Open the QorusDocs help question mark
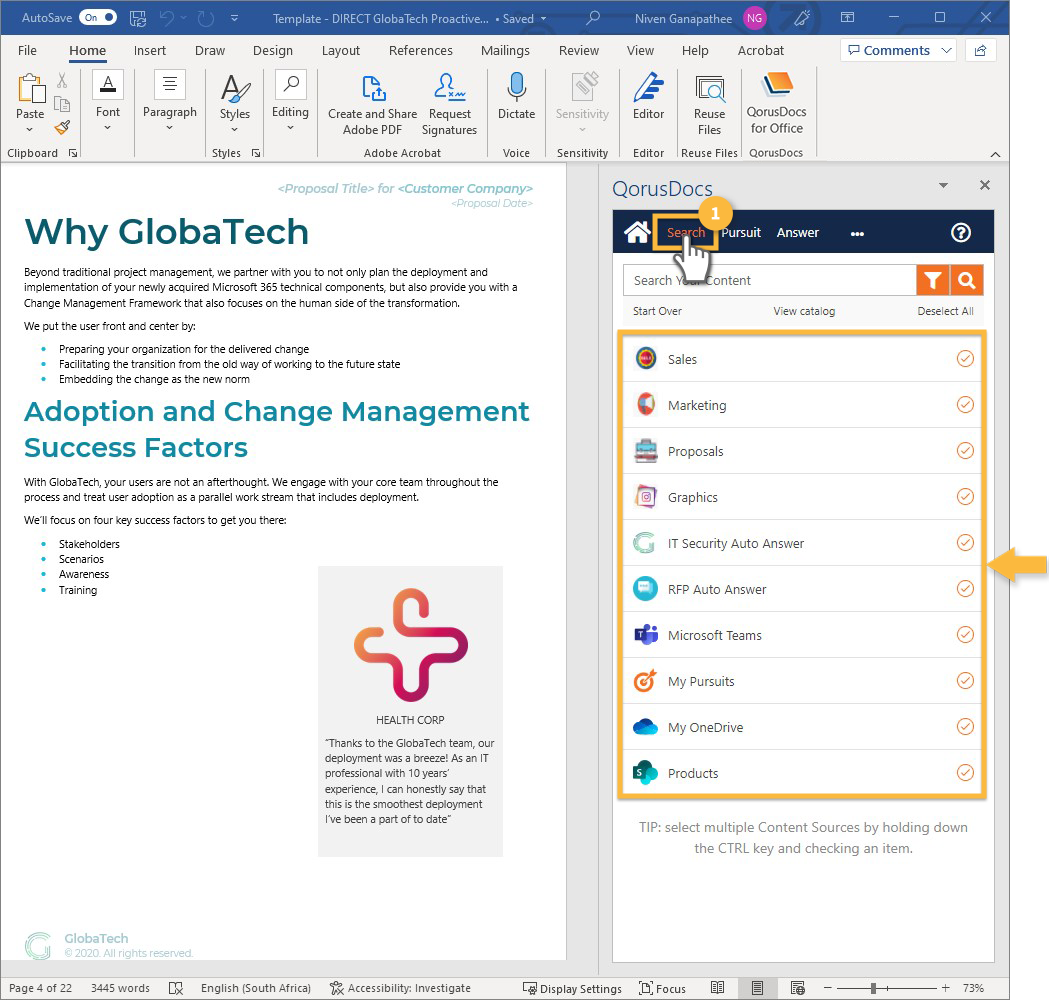The image size is (1049, 1000). pos(960,233)
